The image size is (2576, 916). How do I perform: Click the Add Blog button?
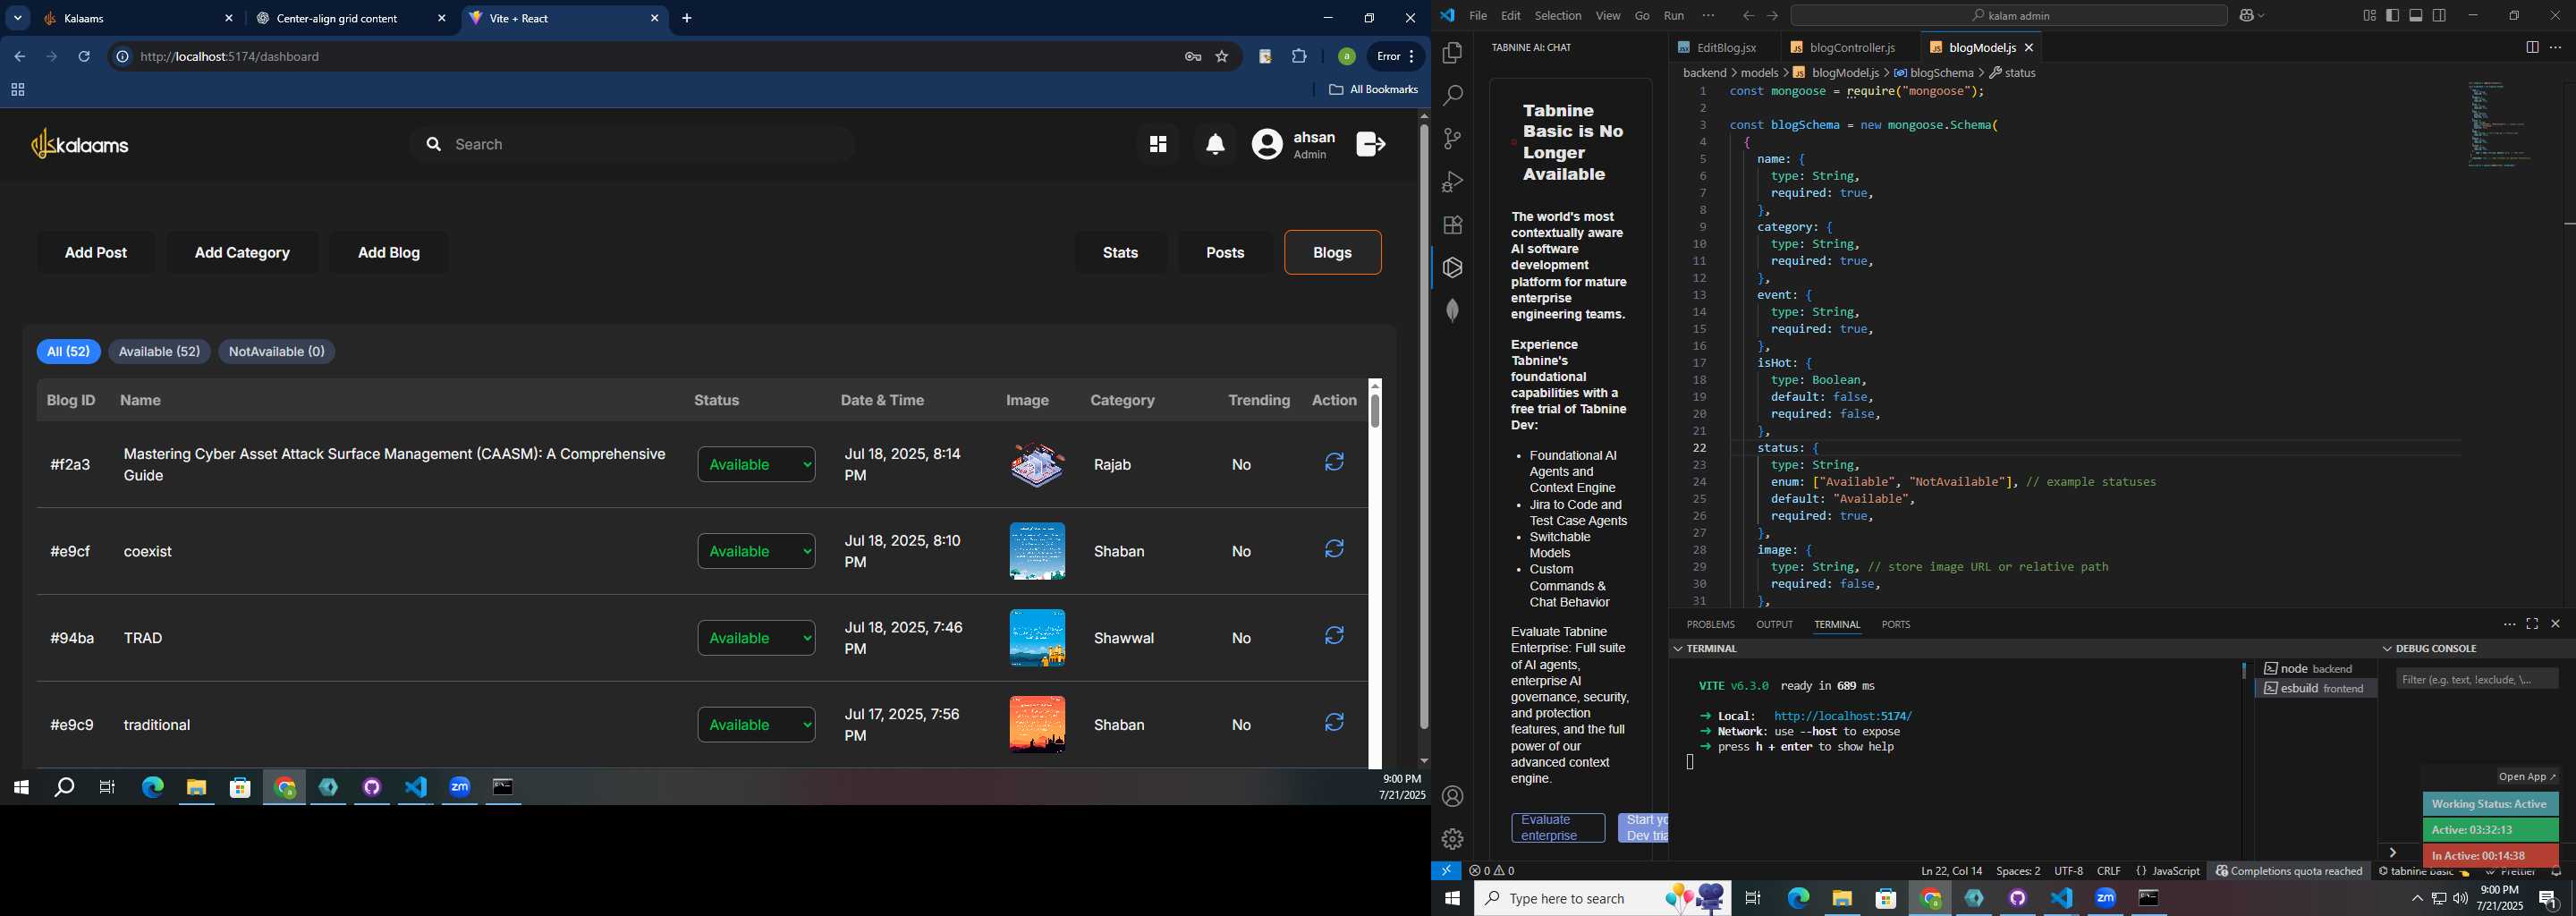pyautogui.click(x=389, y=253)
